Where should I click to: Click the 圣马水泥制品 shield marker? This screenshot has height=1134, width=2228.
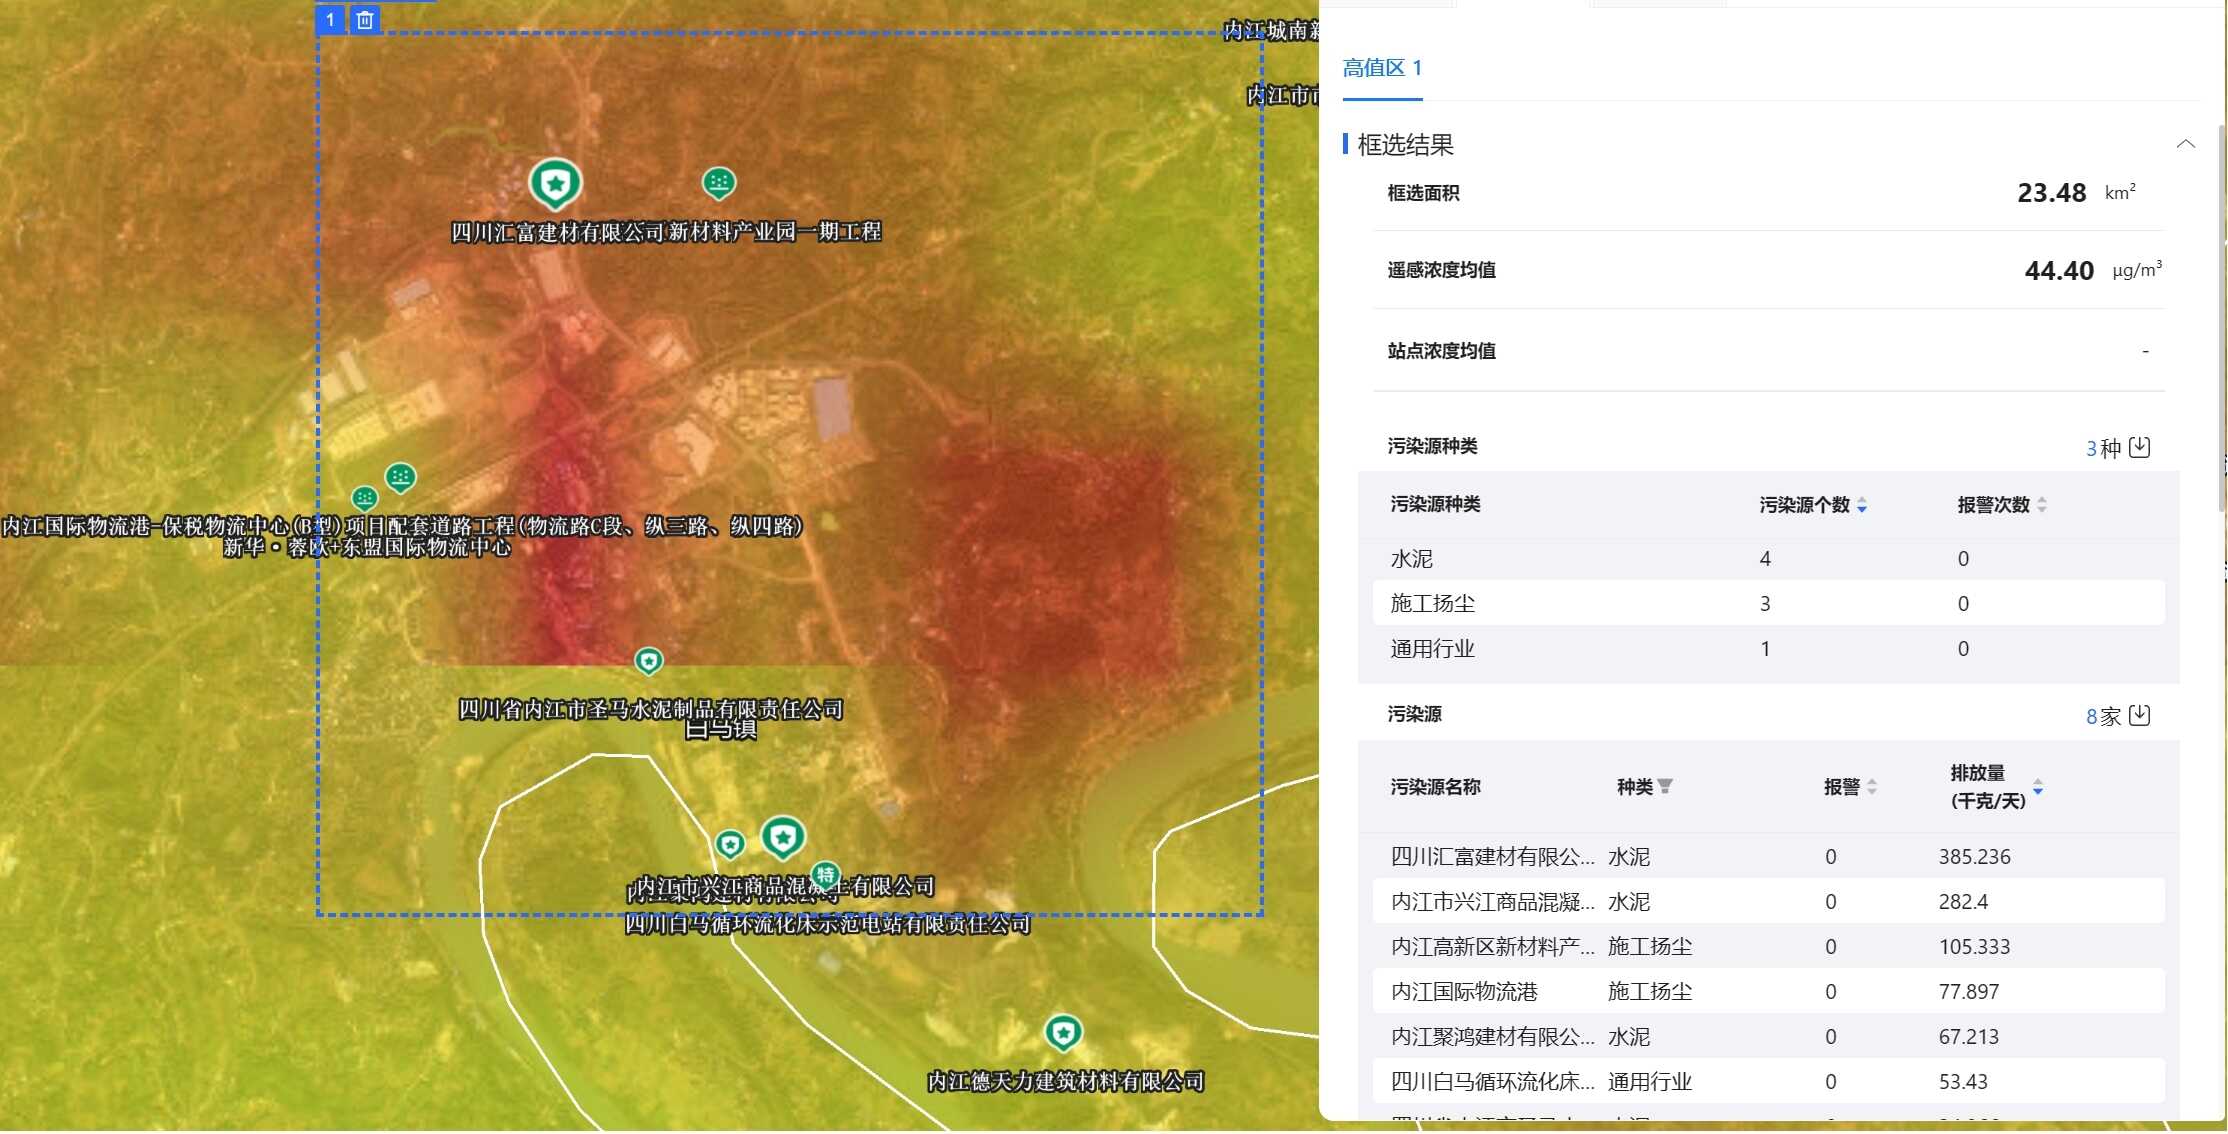click(x=649, y=661)
